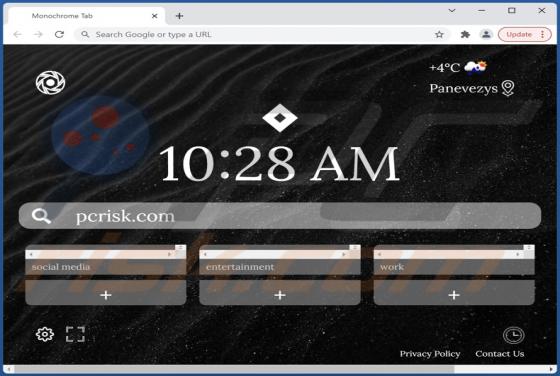
Task: Open a new browser tab
Action: pyautogui.click(x=179, y=16)
